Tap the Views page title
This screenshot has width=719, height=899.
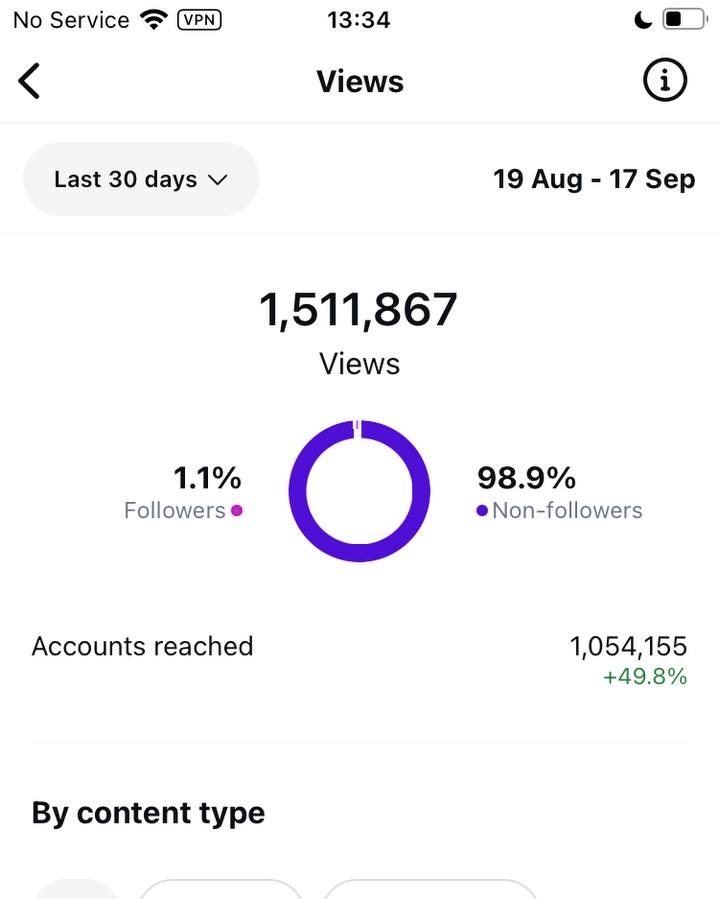click(360, 81)
